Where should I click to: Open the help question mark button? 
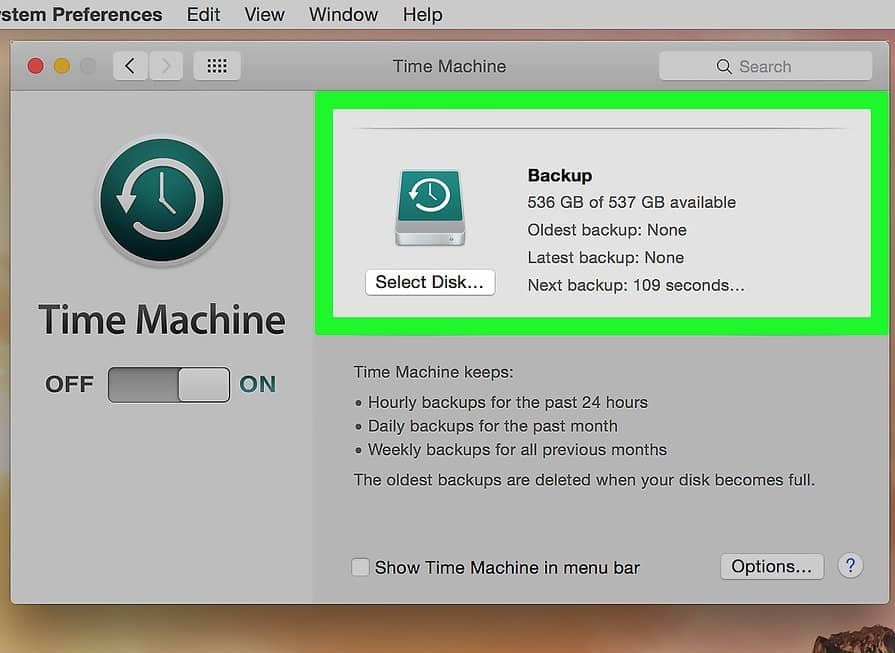[x=850, y=566]
